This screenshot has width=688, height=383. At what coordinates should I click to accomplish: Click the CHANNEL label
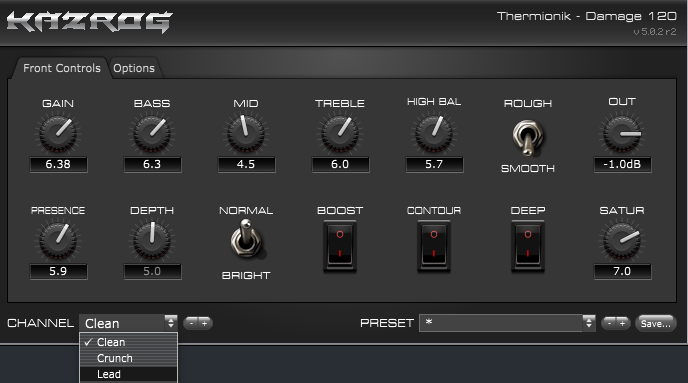(40, 323)
